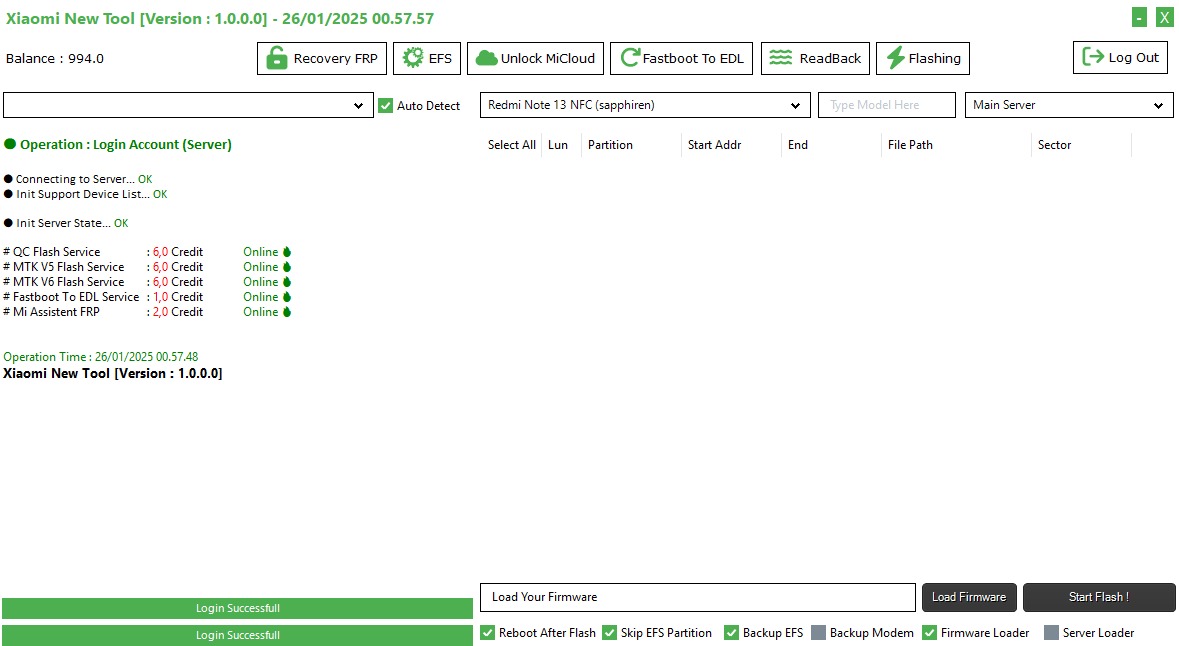Uncheck Skip EFS Partition
The height and width of the screenshot is (646, 1179).
tap(610, 633)
